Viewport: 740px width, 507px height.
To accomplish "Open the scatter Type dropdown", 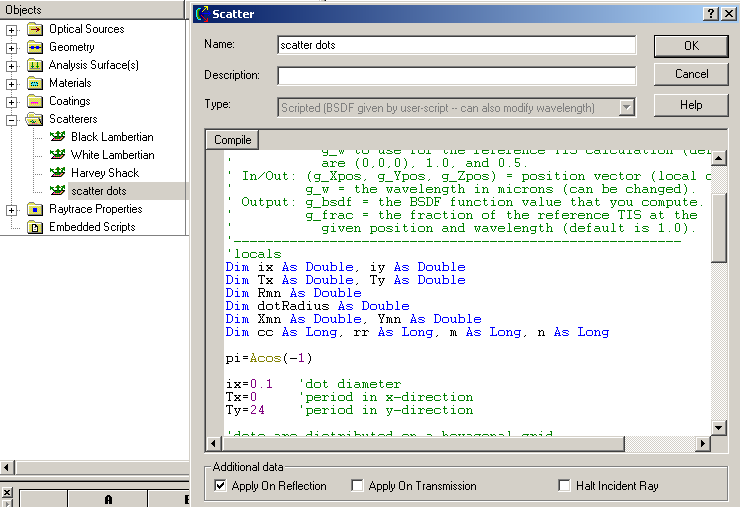I will pos(626,108).
